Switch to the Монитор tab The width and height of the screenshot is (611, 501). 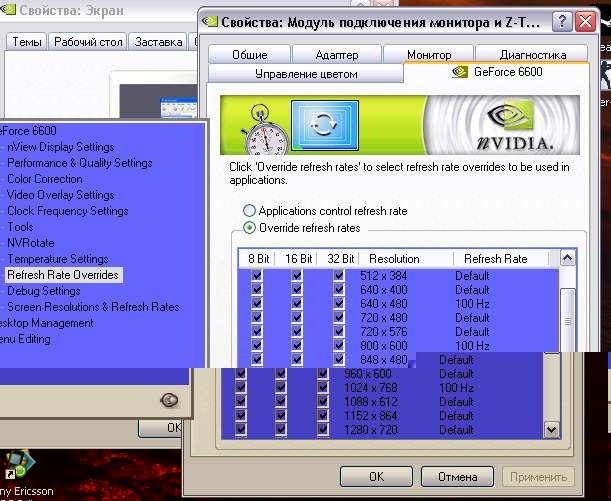[x=429, y=55]
